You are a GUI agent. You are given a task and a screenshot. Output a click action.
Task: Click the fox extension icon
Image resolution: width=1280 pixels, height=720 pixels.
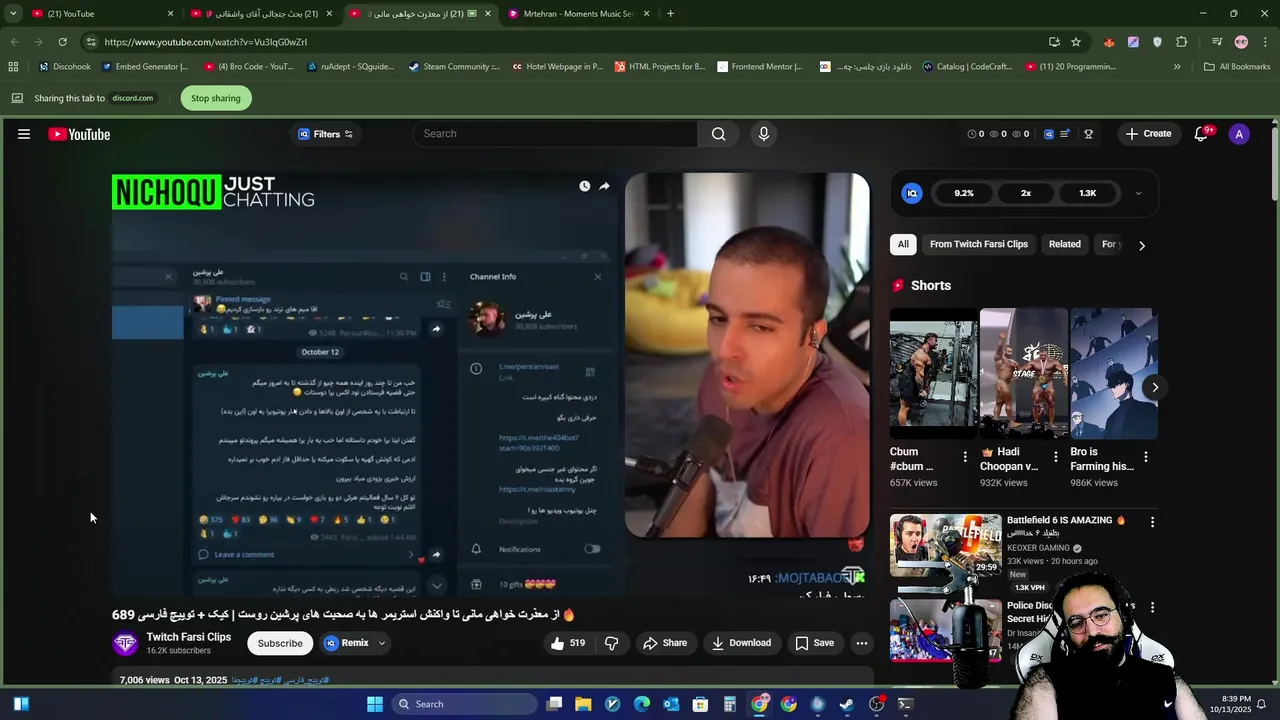(1109, 42)
